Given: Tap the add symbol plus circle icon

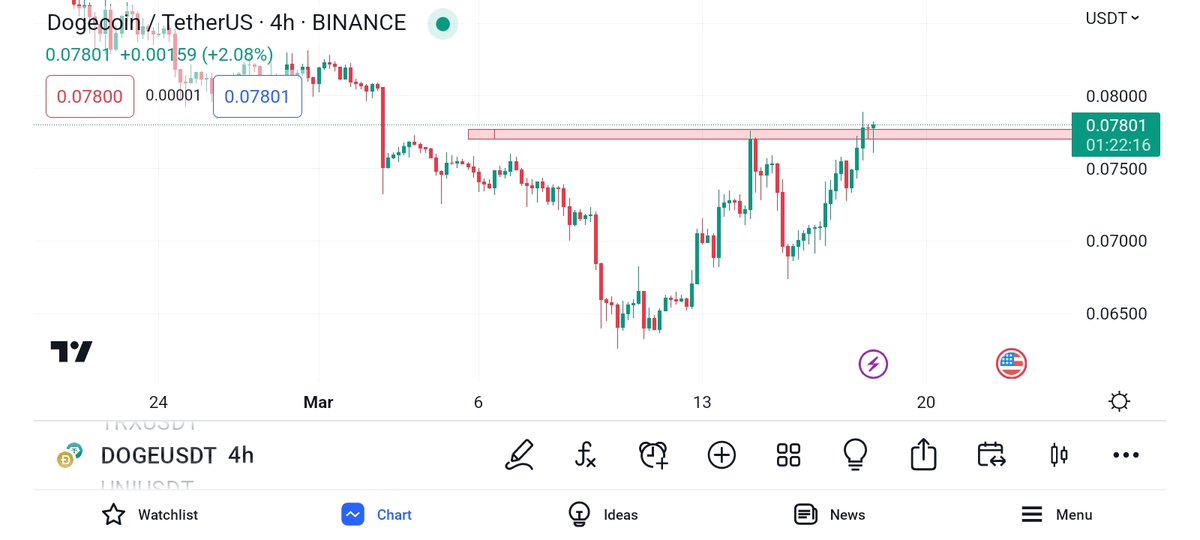Looking at the screenshot, I should tap(721, 455).
